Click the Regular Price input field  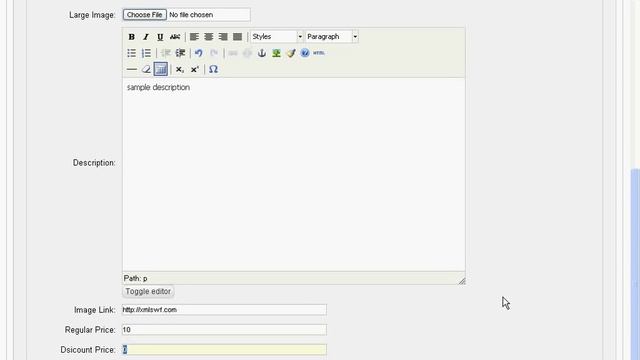coord(224,330)
